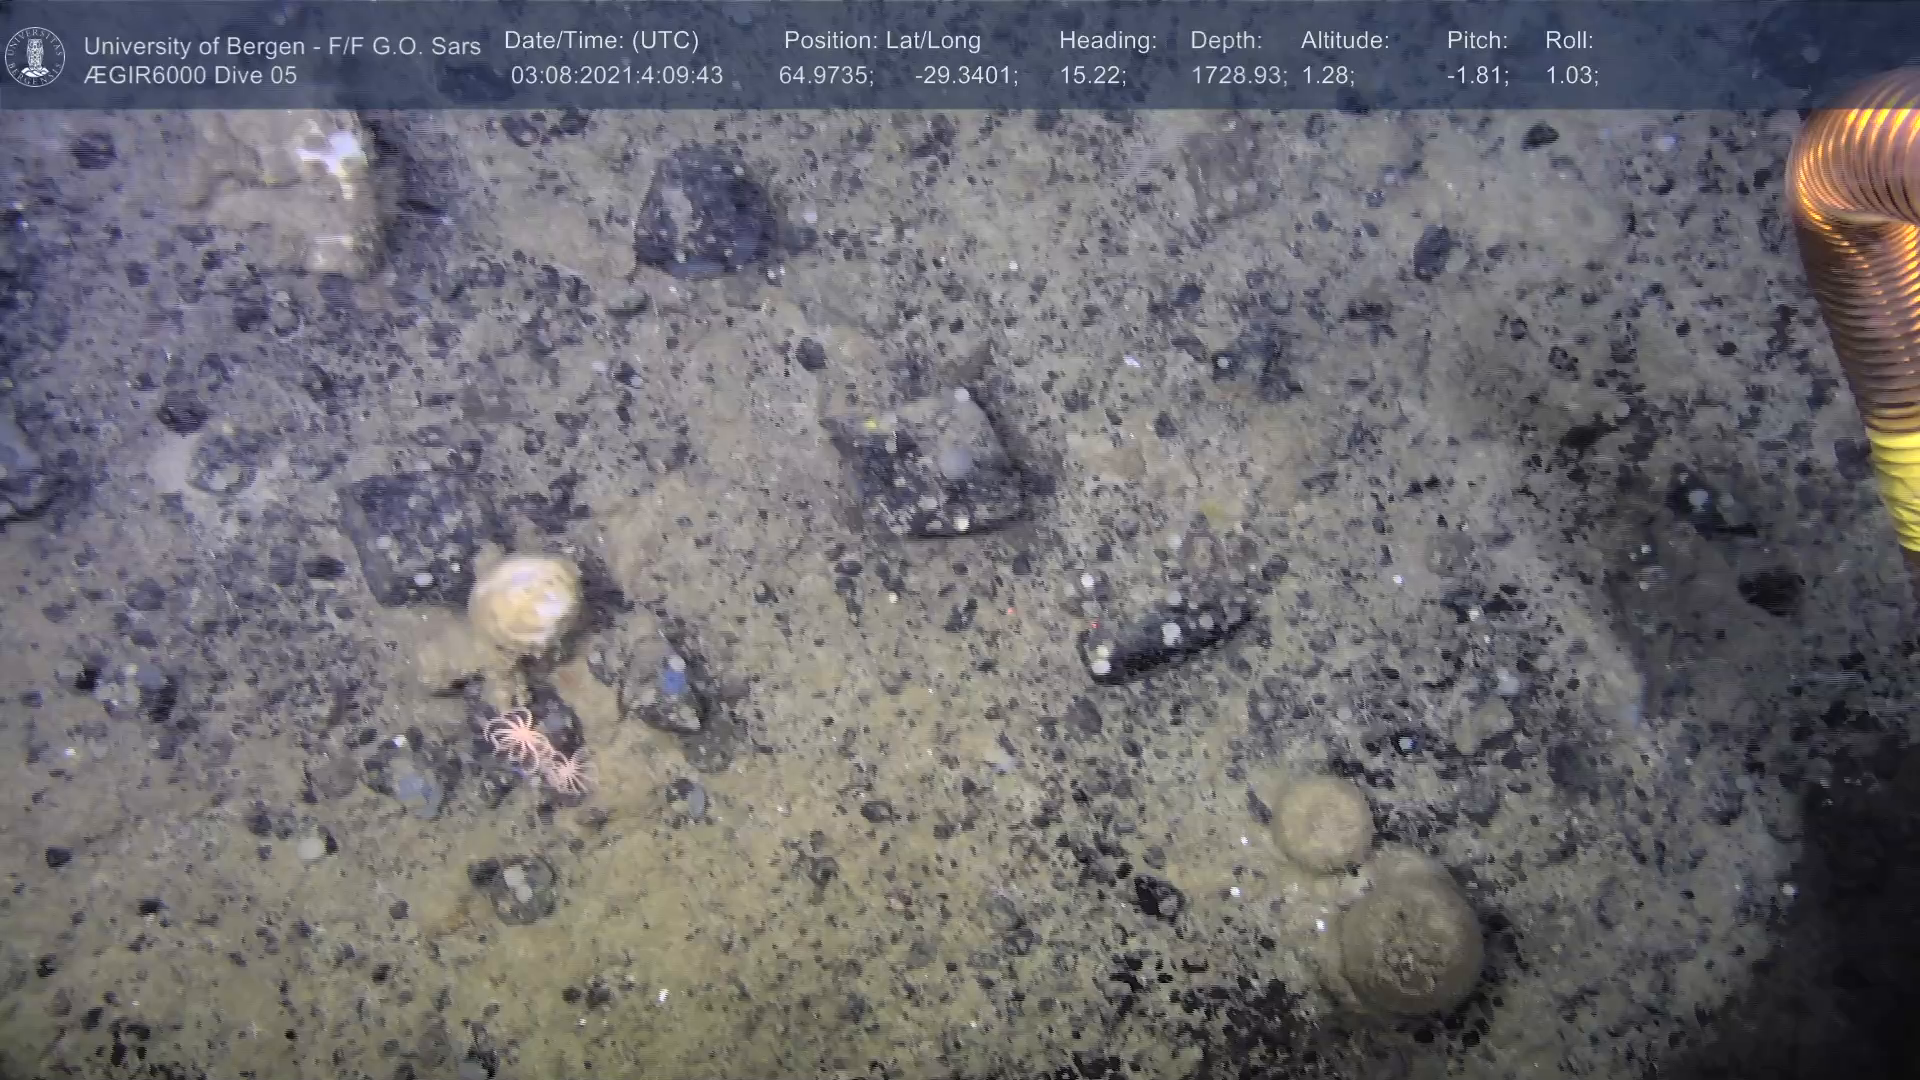Click the Altitude value 1.28

pyautogui.click(x=1327, y=76)
